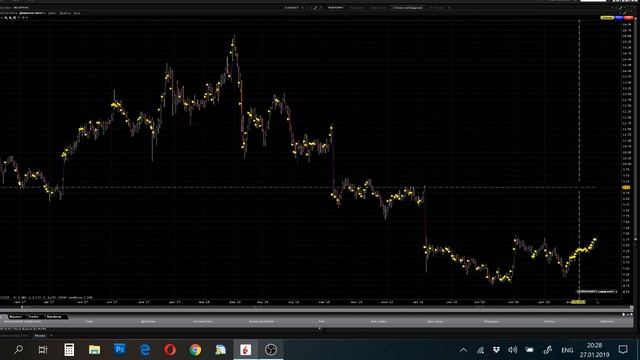Open Task View on the taskbar
The height and width of the screenshot is (360, 640).
tap(43, 349)
